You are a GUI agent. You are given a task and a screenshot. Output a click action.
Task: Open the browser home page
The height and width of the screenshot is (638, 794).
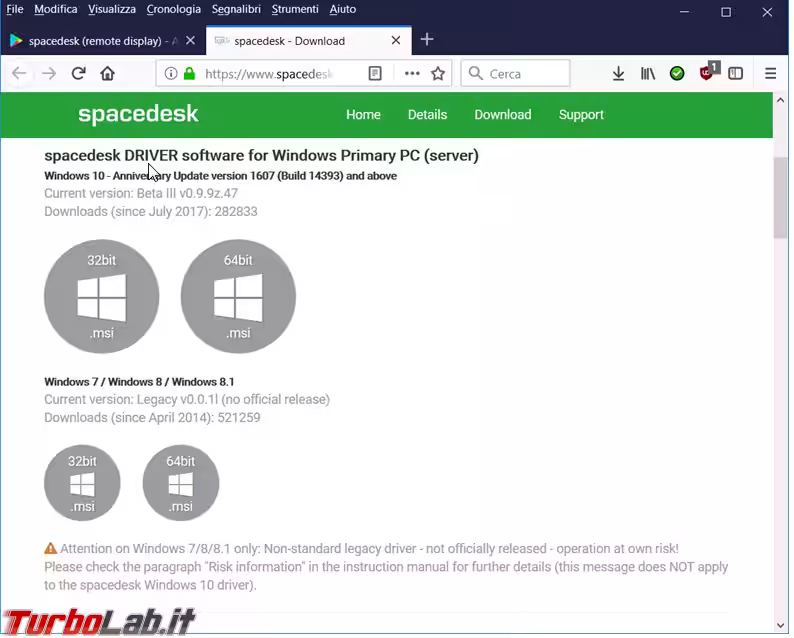tap(107, 74)
